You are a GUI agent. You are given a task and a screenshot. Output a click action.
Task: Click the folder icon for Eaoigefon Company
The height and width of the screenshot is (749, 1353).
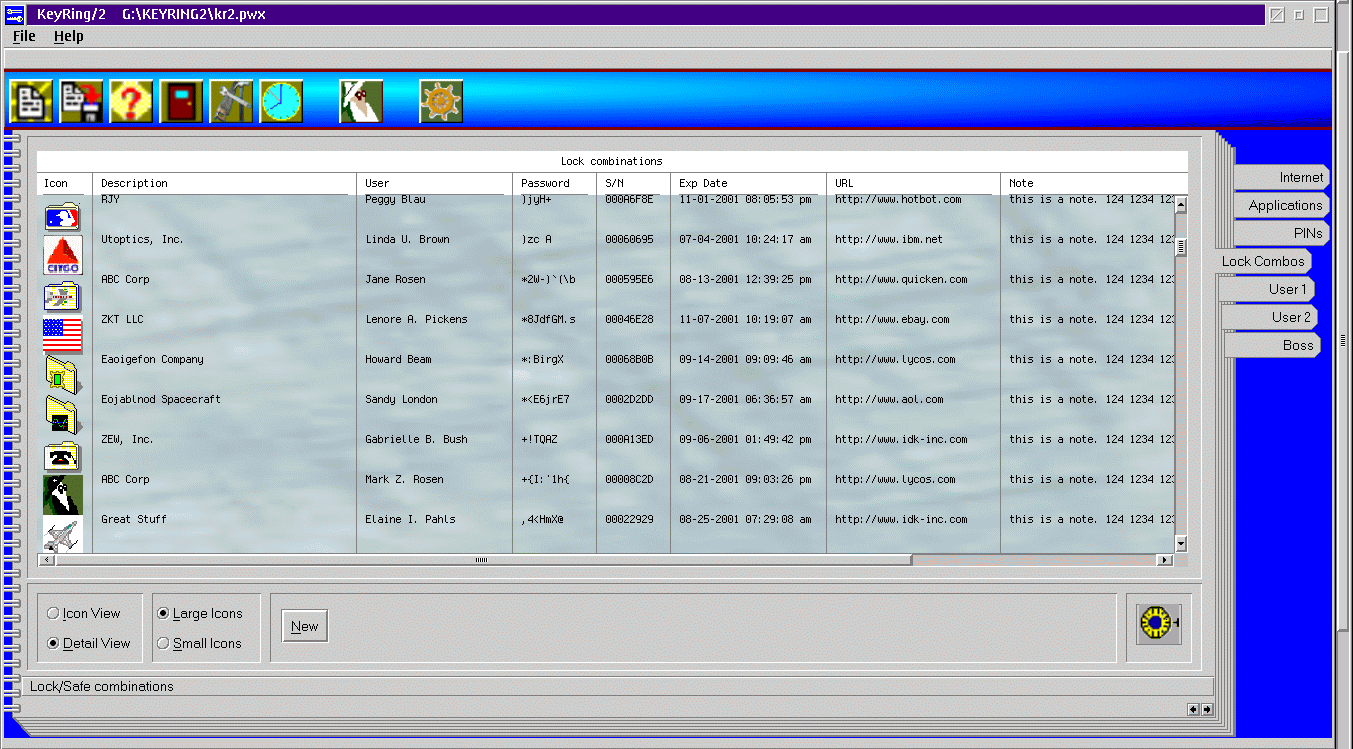63,375
